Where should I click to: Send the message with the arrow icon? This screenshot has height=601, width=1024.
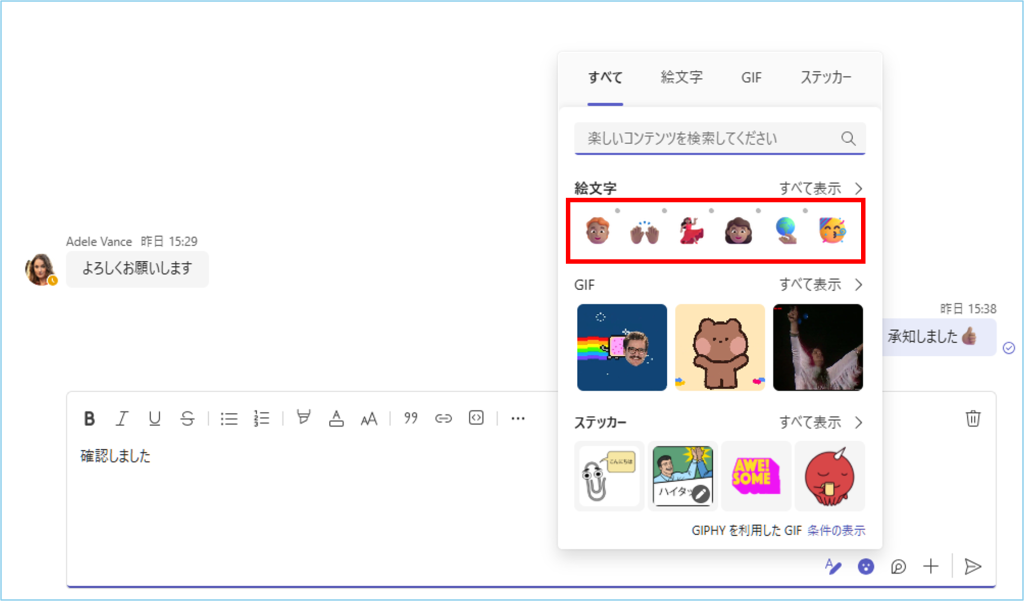pyautogui.click(x=972, y=567)
